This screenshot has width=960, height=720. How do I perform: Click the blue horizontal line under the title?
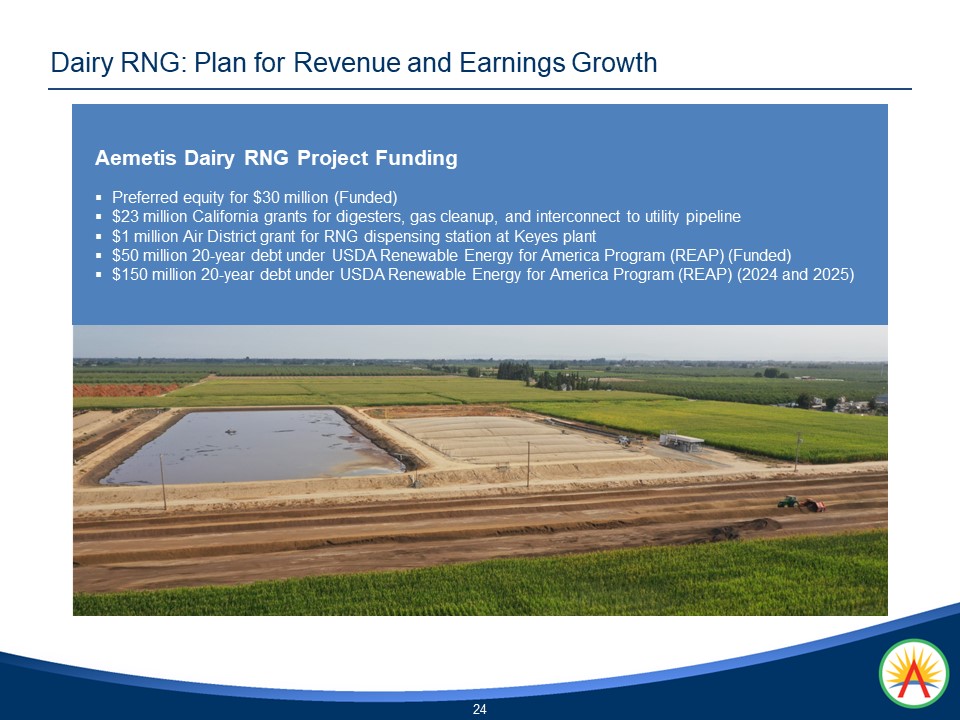(x=480, y=90)
